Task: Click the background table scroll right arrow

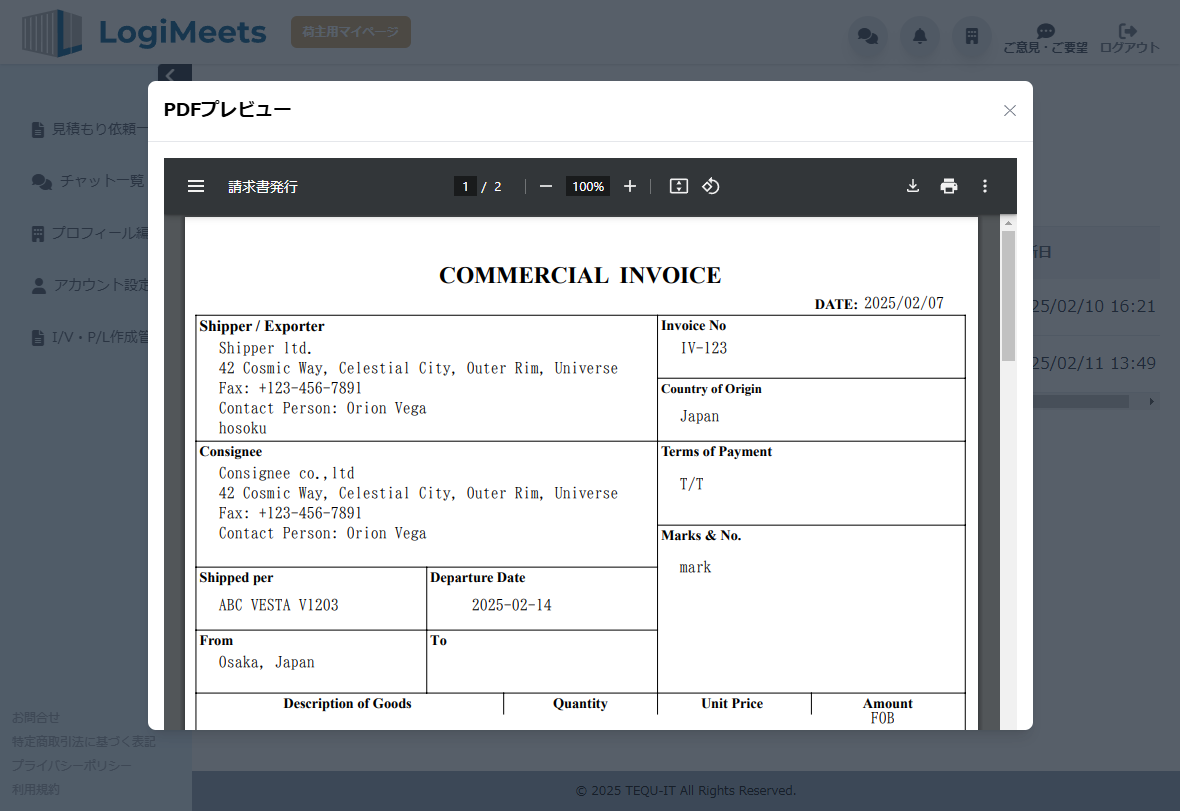Action: (1151, 402)
